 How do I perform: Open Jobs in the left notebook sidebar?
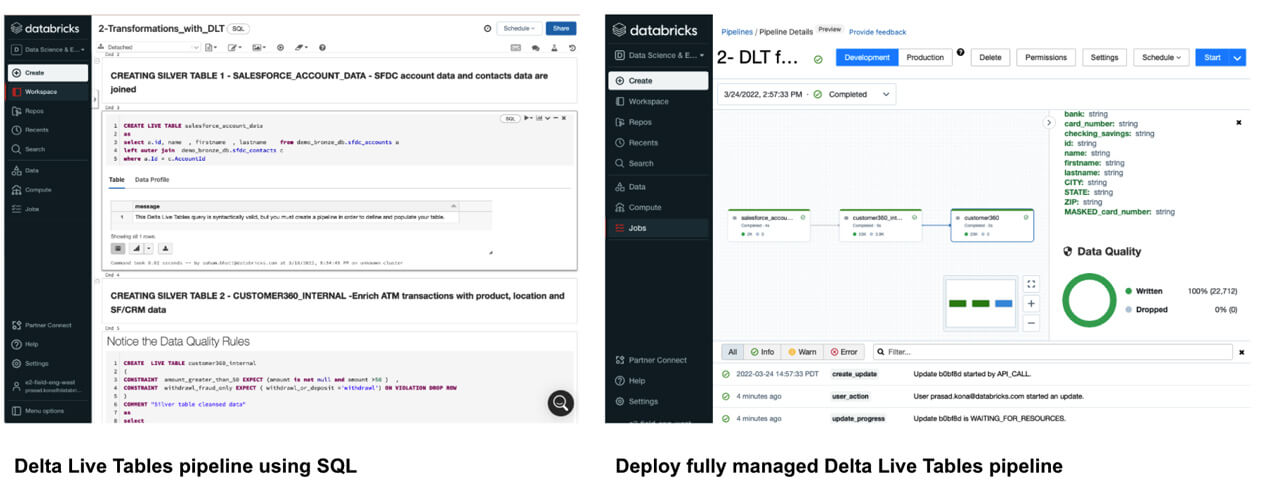point(48,208)
